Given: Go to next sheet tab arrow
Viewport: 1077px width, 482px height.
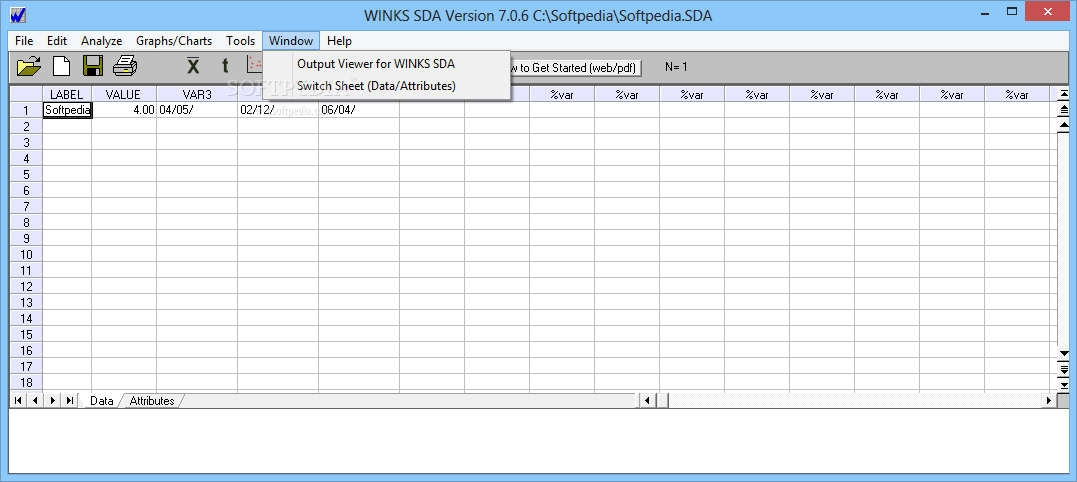Looking at the screenshot, I should click(53, 400).
